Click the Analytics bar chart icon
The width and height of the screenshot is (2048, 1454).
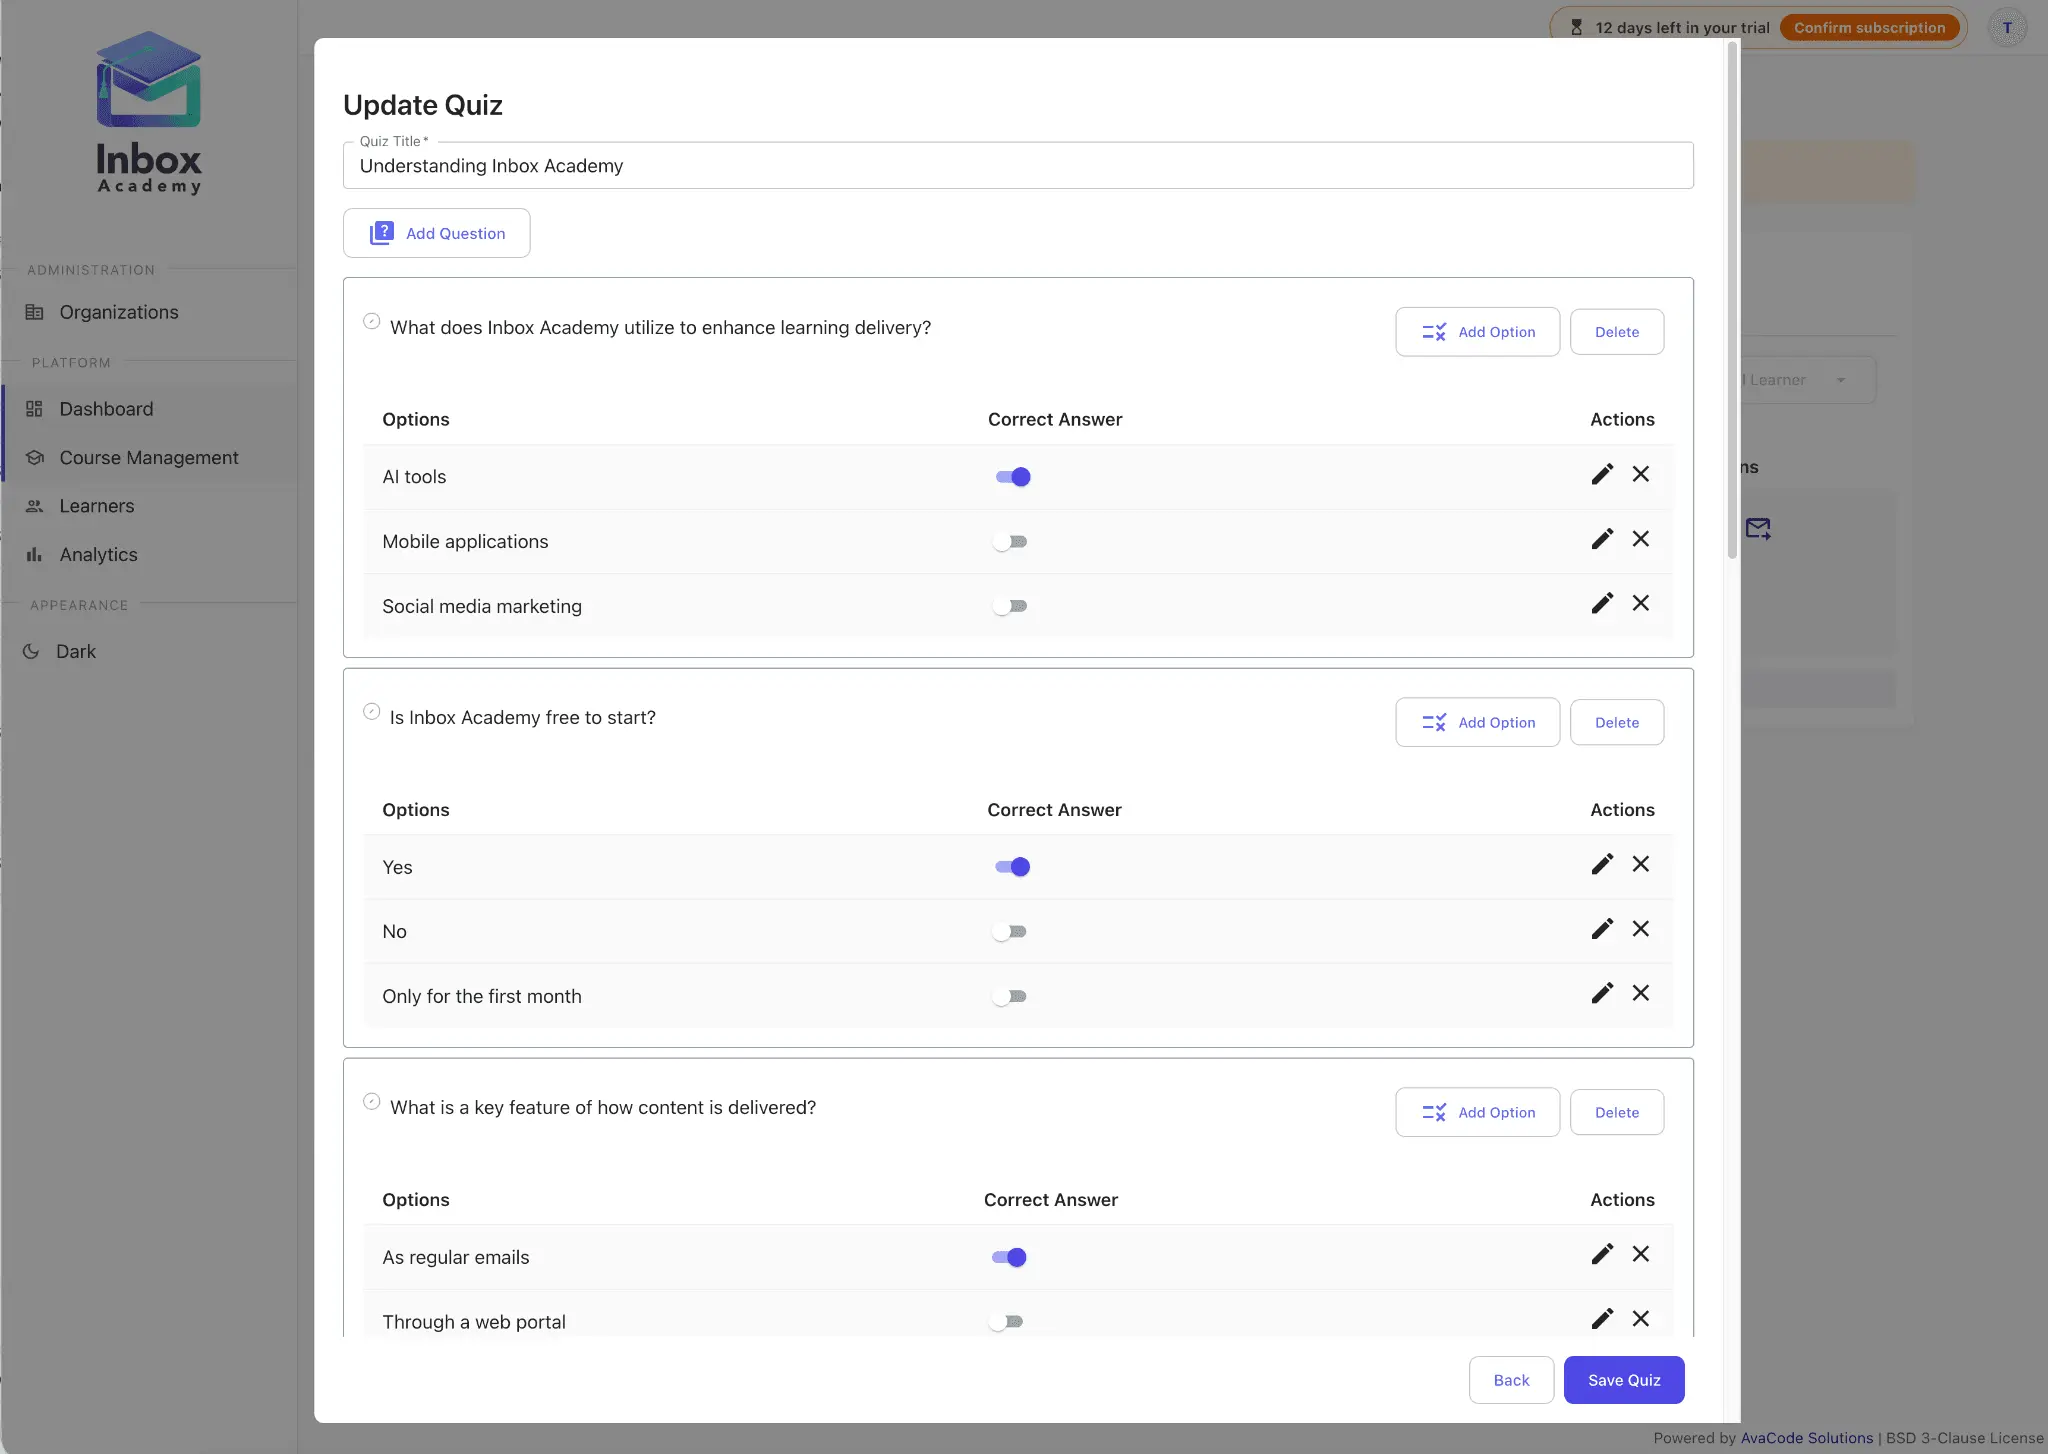point(34,554)
